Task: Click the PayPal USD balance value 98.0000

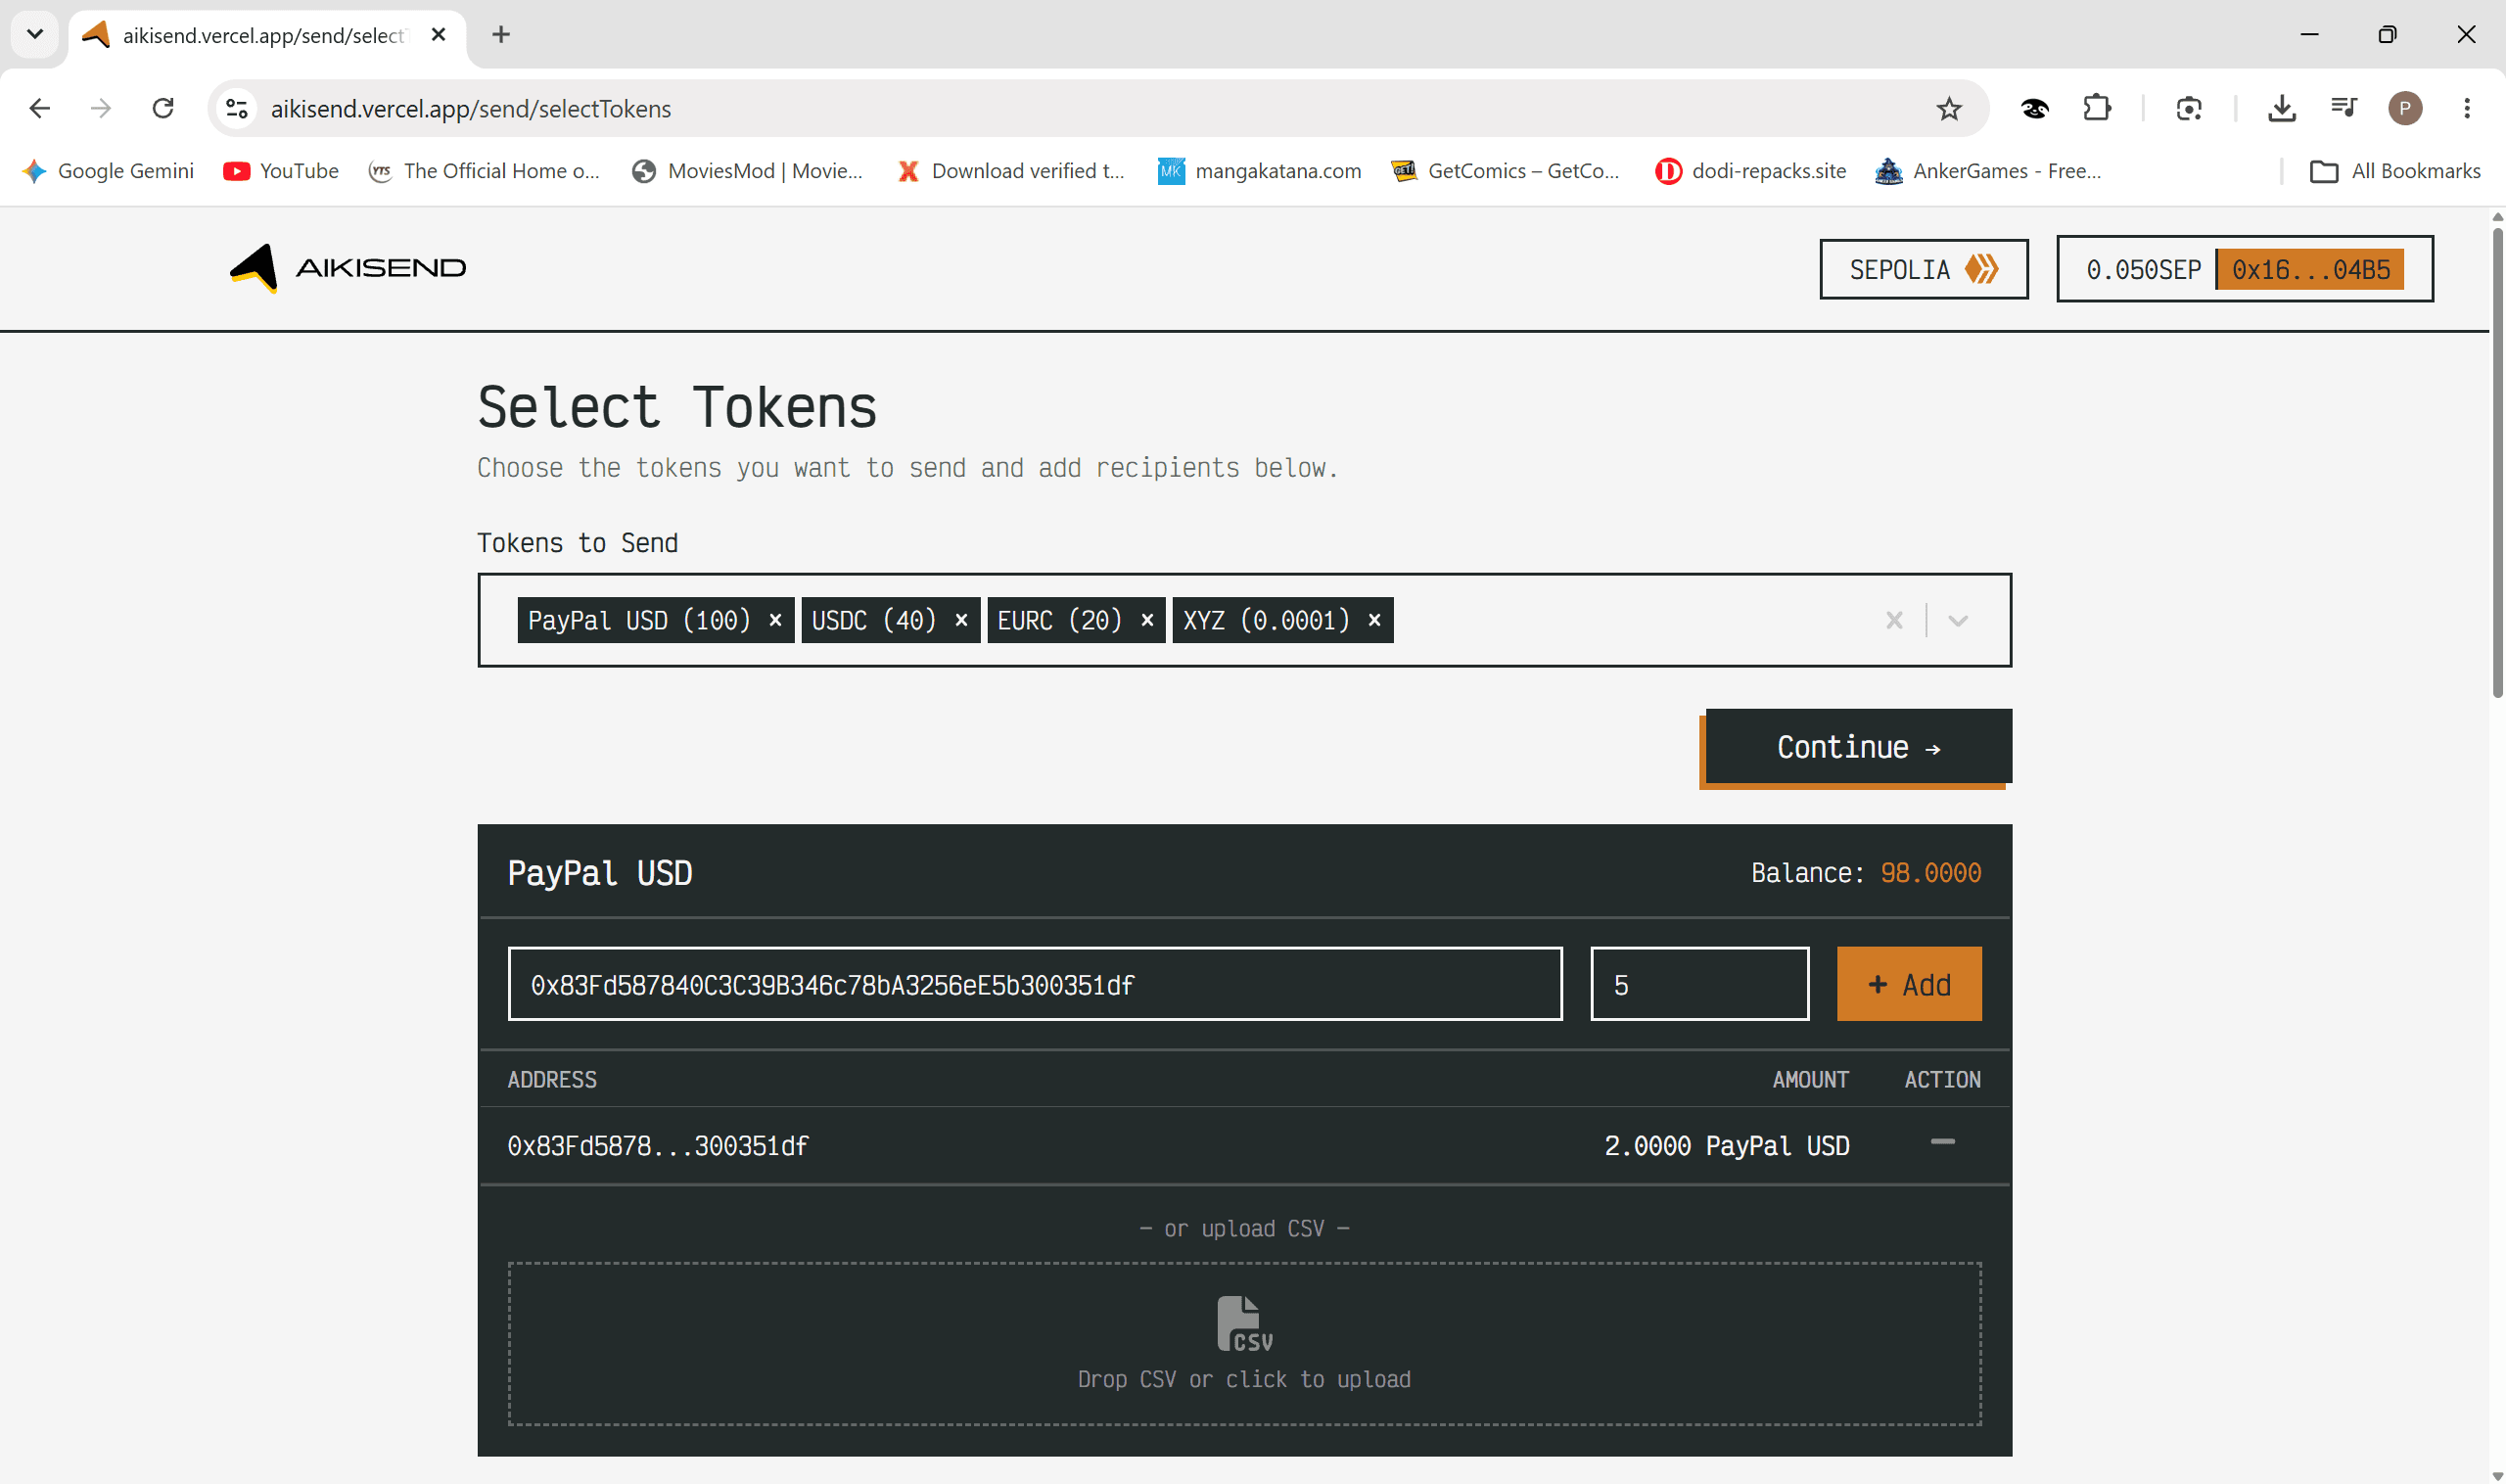Action: [1930, 873]
